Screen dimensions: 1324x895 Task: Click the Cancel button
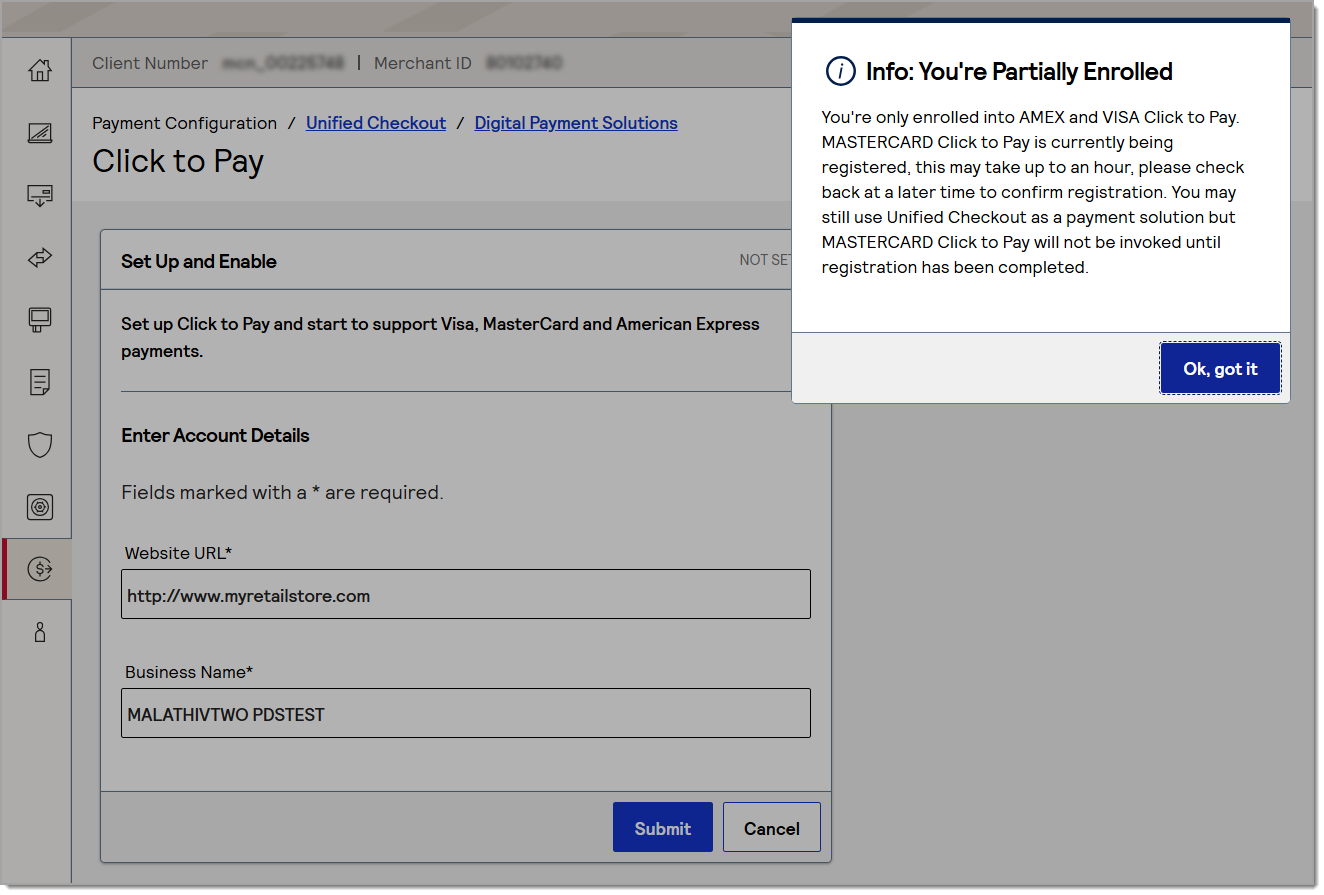(771, 828)
